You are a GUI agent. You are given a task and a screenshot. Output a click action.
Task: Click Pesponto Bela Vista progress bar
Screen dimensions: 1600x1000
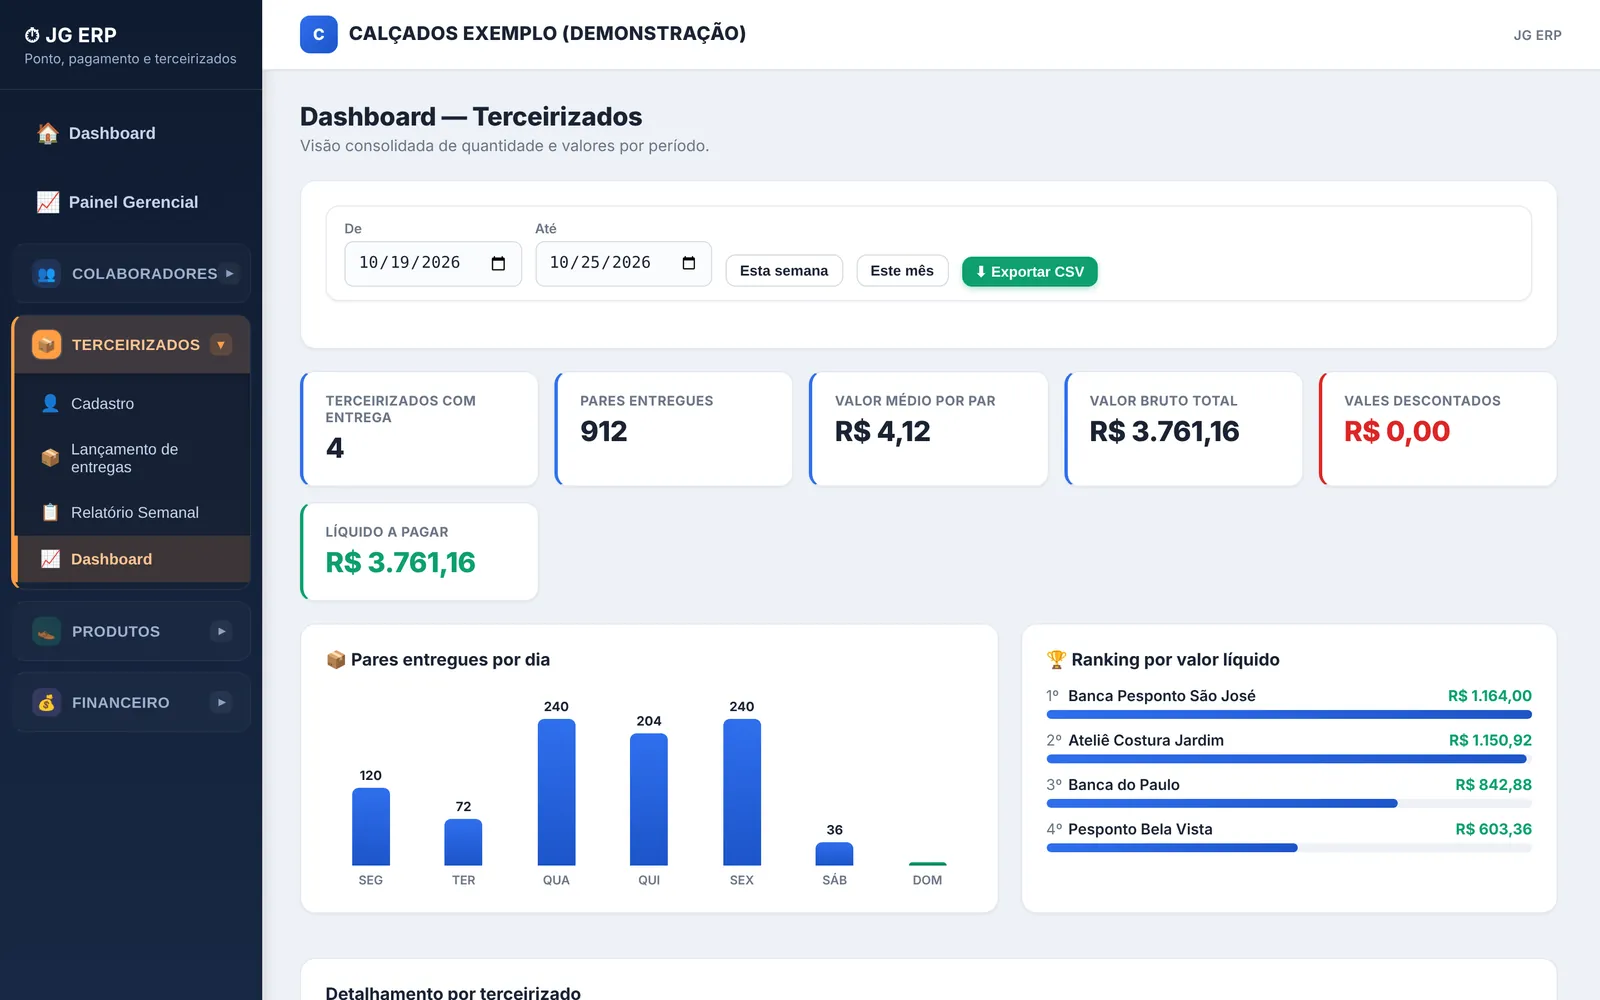coord(1289,848)
